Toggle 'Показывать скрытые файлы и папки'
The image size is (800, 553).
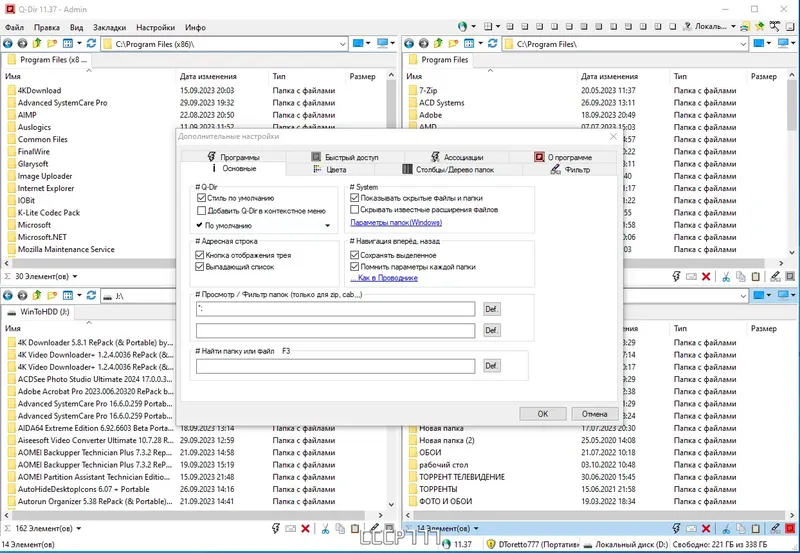355,198
